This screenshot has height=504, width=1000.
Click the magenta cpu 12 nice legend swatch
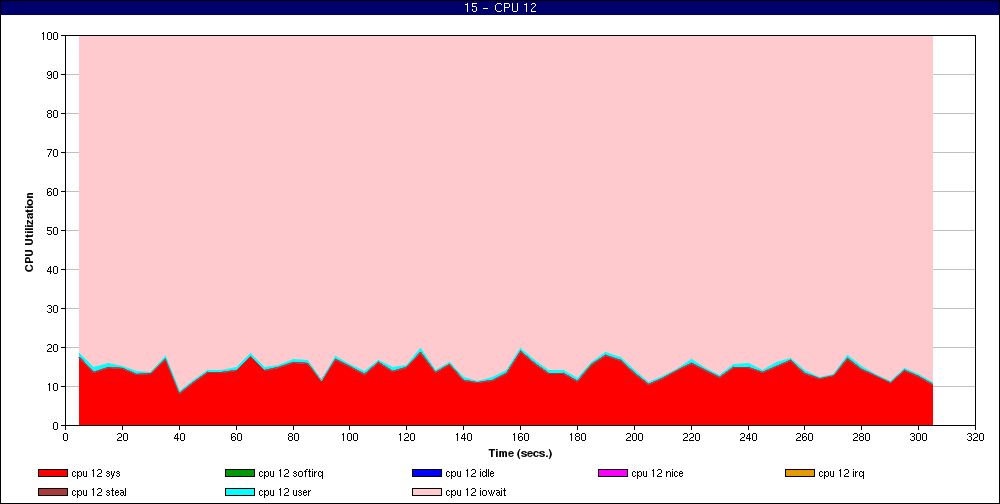613,473
